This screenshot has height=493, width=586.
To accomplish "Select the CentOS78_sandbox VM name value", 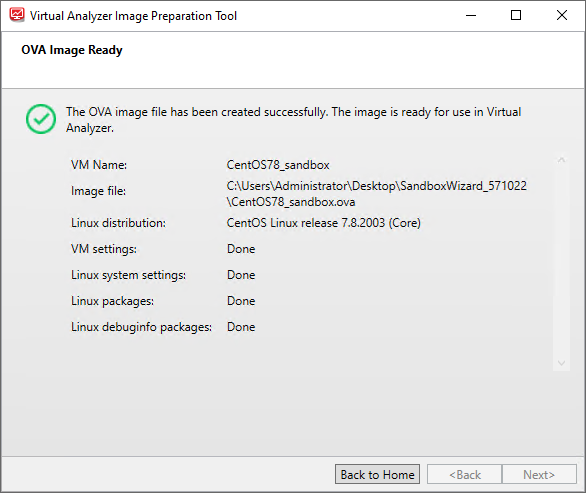I will tap(278, 165).
